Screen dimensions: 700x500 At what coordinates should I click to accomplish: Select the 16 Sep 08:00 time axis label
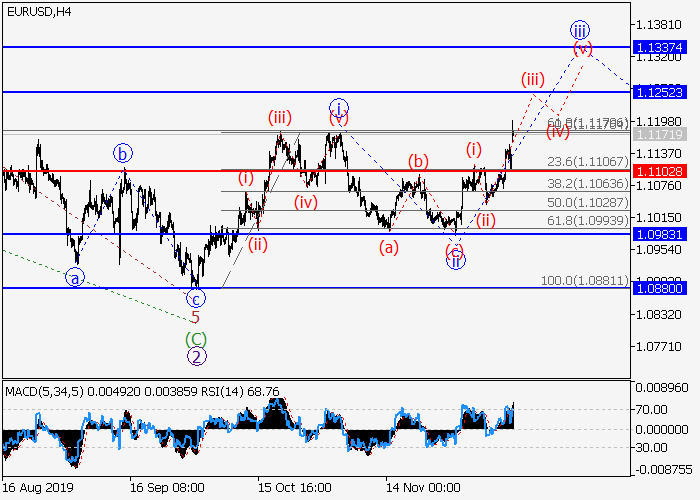[x=167, y=489]
